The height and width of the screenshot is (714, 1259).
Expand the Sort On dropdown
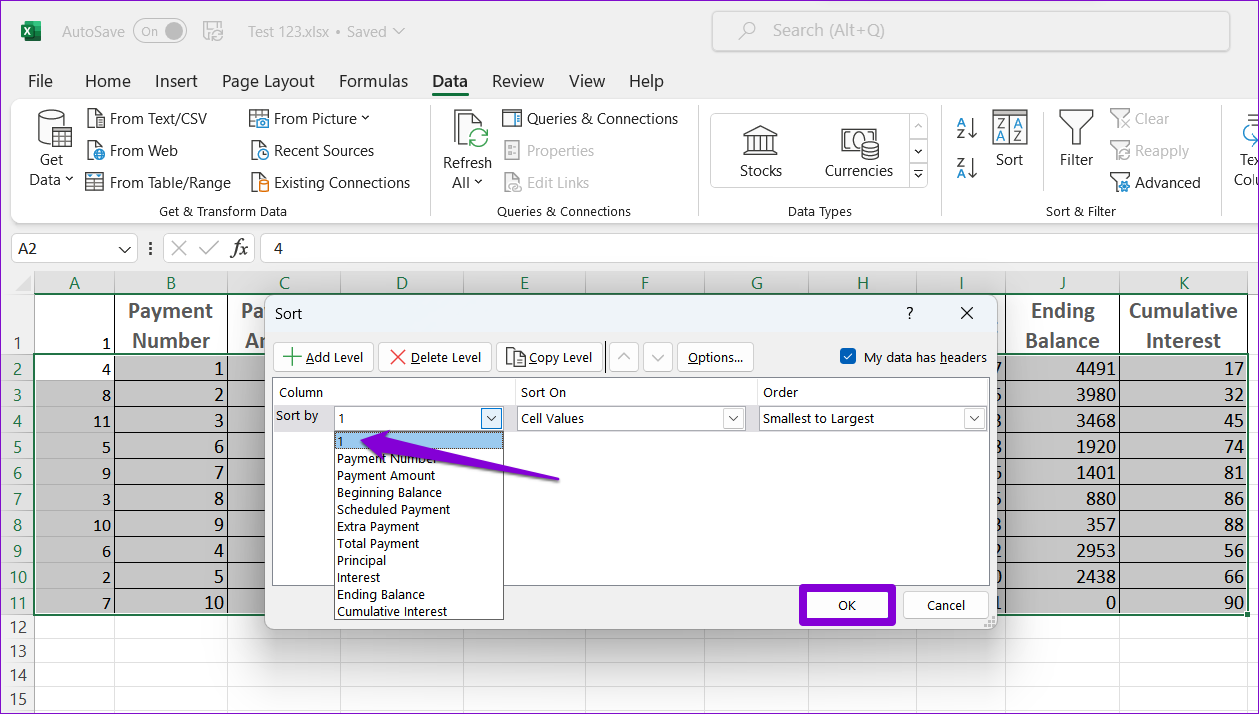(x=734, y=419)
